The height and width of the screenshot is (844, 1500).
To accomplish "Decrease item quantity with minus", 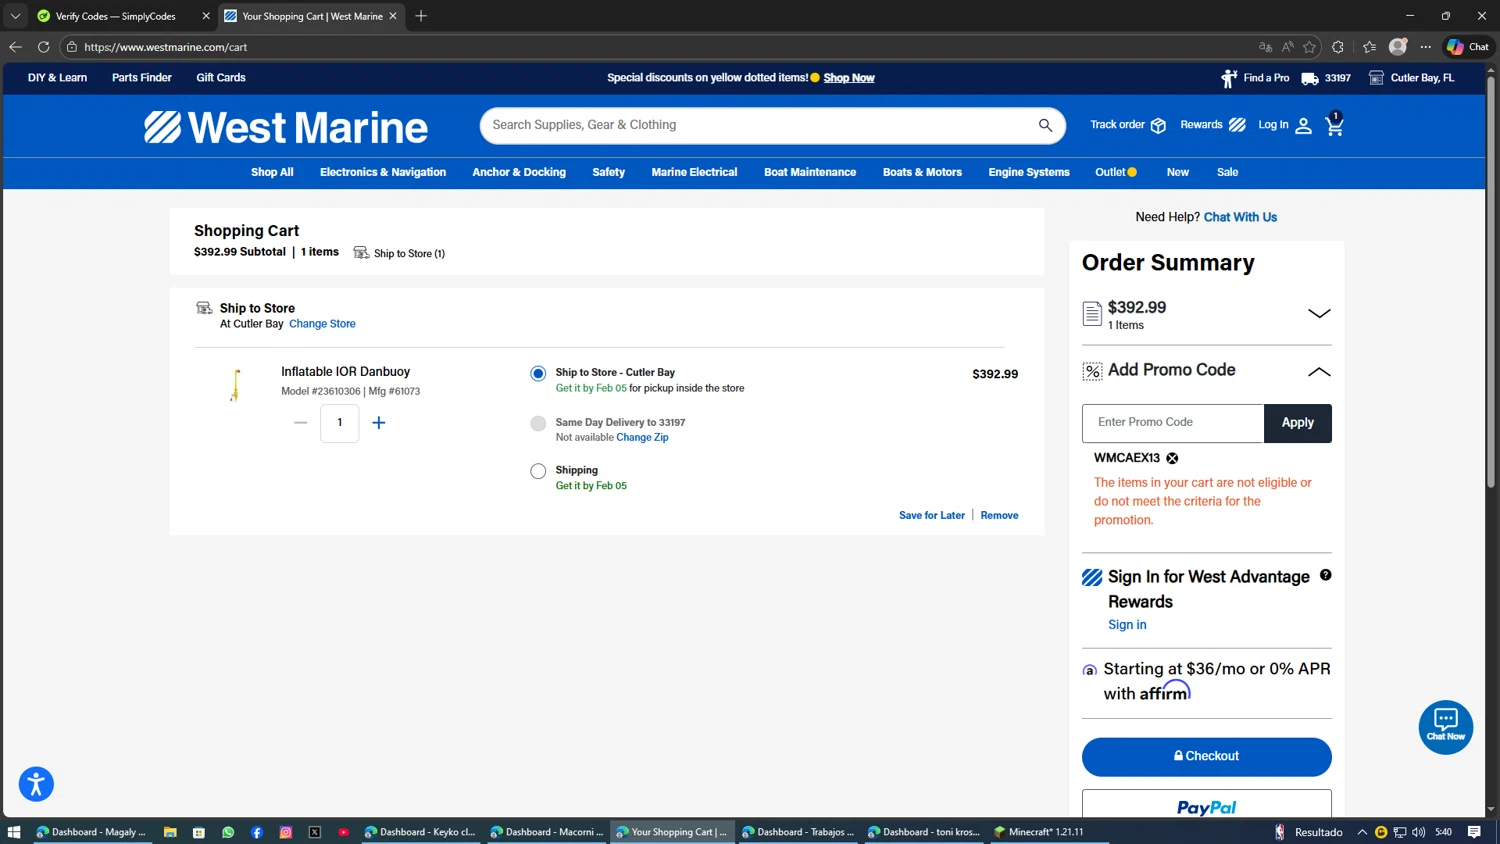I will tap(300, 423).
